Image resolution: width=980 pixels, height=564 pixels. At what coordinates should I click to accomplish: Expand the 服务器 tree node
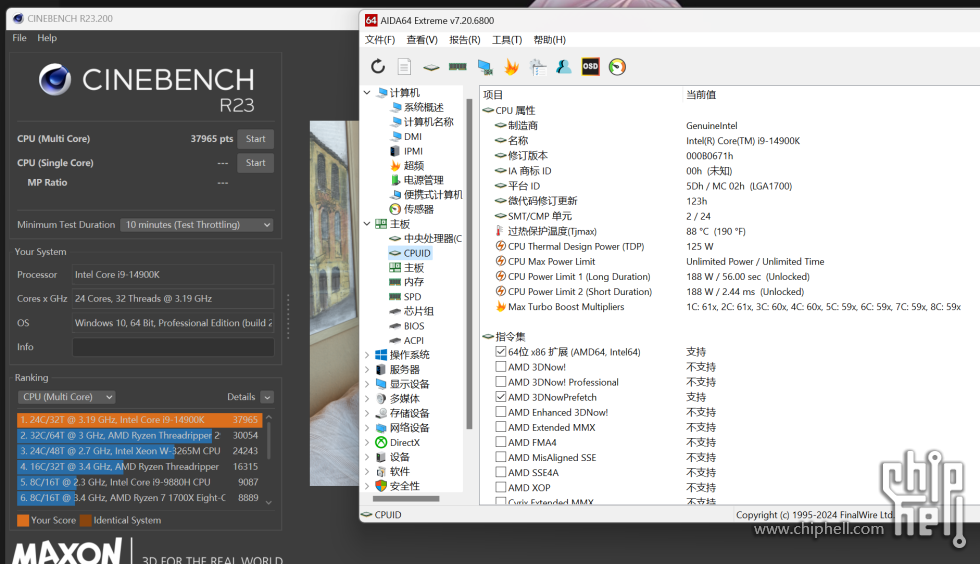click(368, 370)
